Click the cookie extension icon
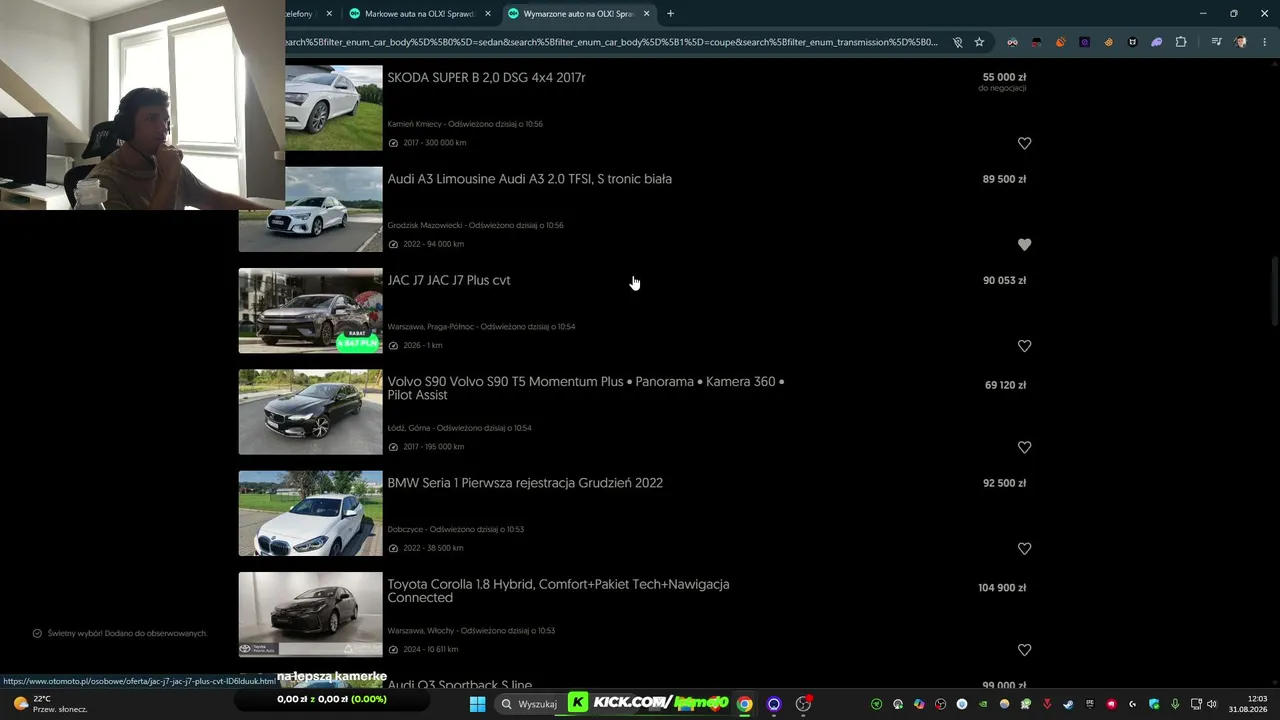Image resolution: width=1280 pixels, height=720 pixels. click(1108, 42)
